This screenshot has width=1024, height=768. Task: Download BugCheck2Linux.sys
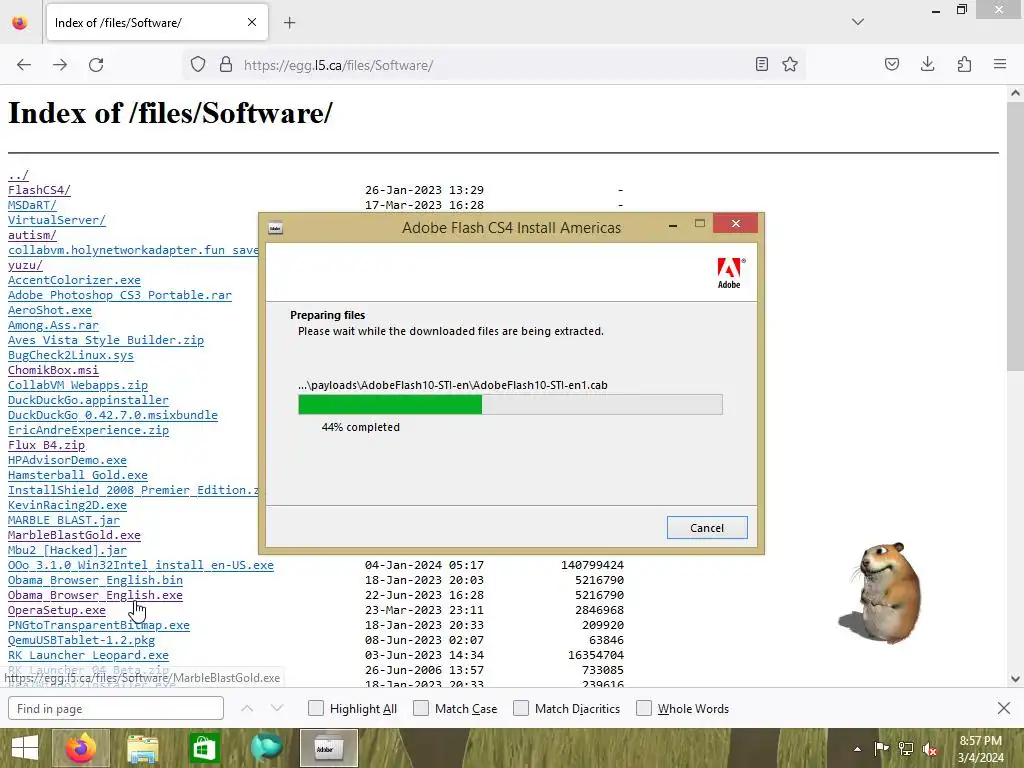click(x=71, y=355)
